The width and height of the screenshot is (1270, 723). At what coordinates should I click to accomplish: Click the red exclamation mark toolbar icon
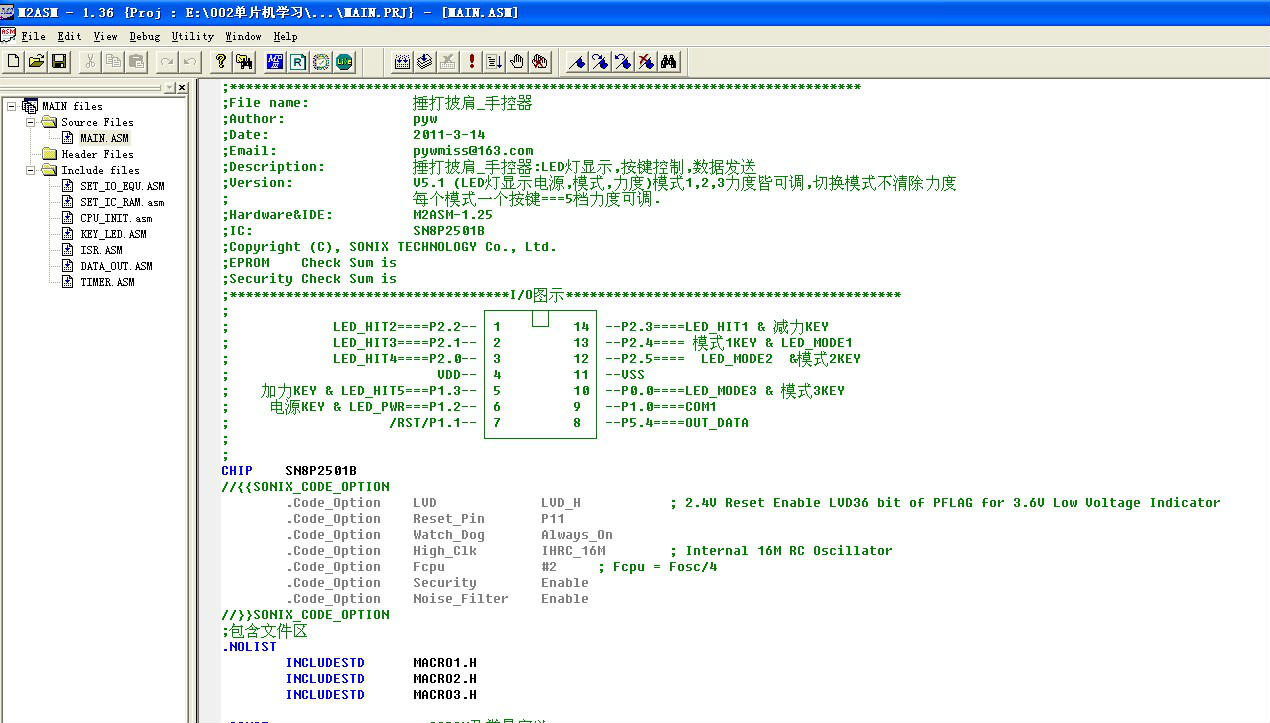point(472,62)
